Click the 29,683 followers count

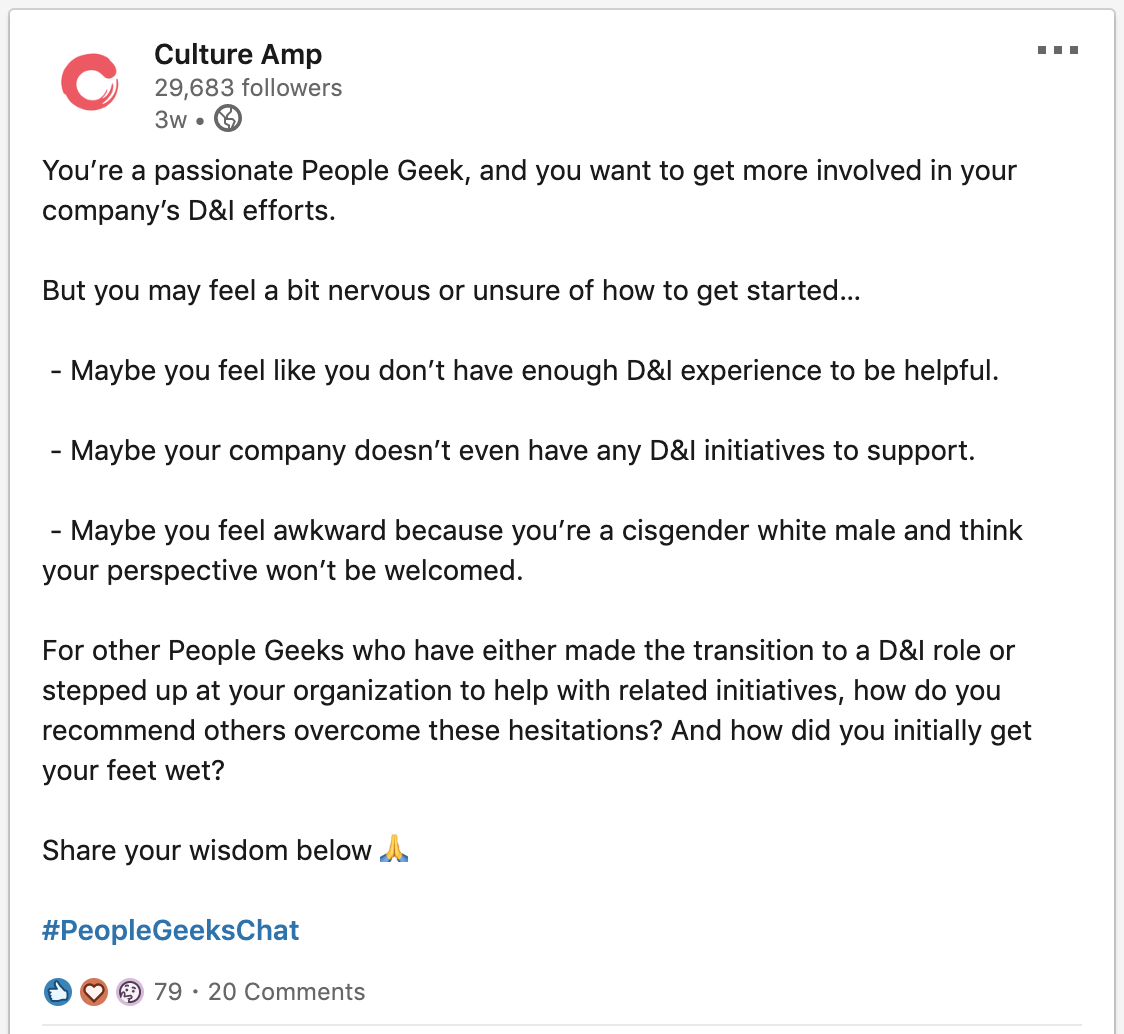pos(248,88)
